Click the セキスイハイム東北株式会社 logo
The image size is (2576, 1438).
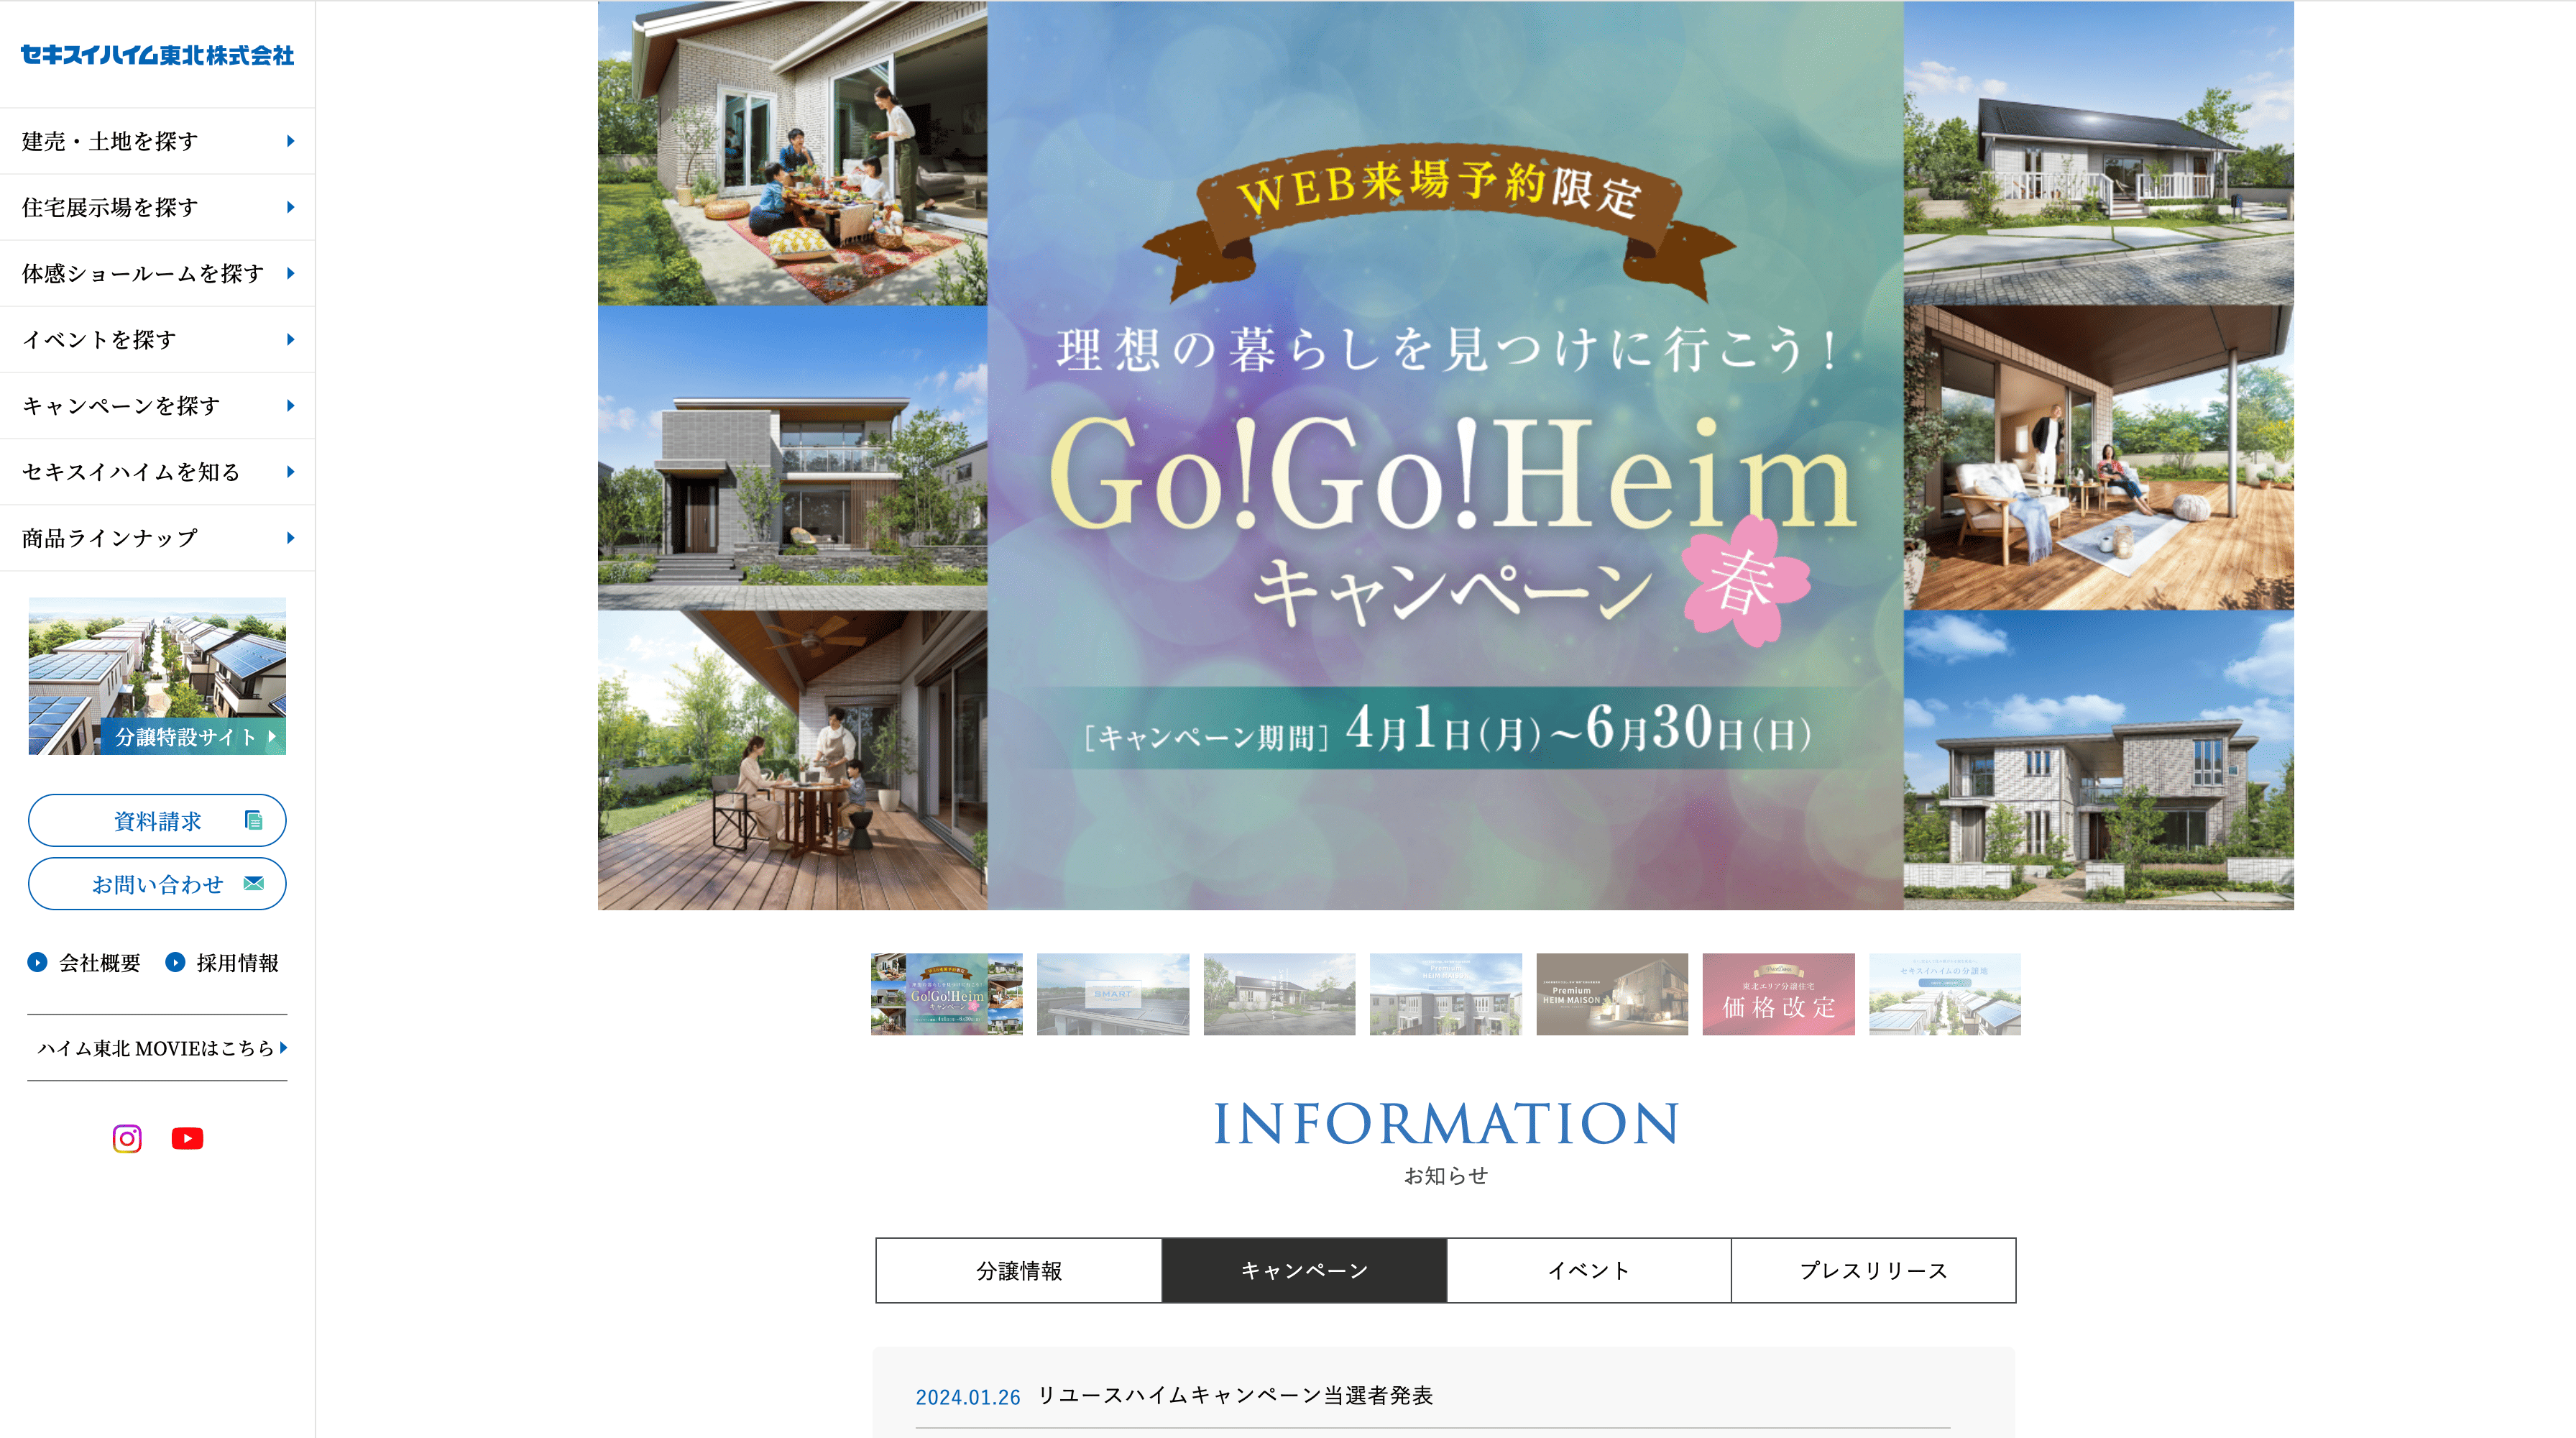(157, 55)
